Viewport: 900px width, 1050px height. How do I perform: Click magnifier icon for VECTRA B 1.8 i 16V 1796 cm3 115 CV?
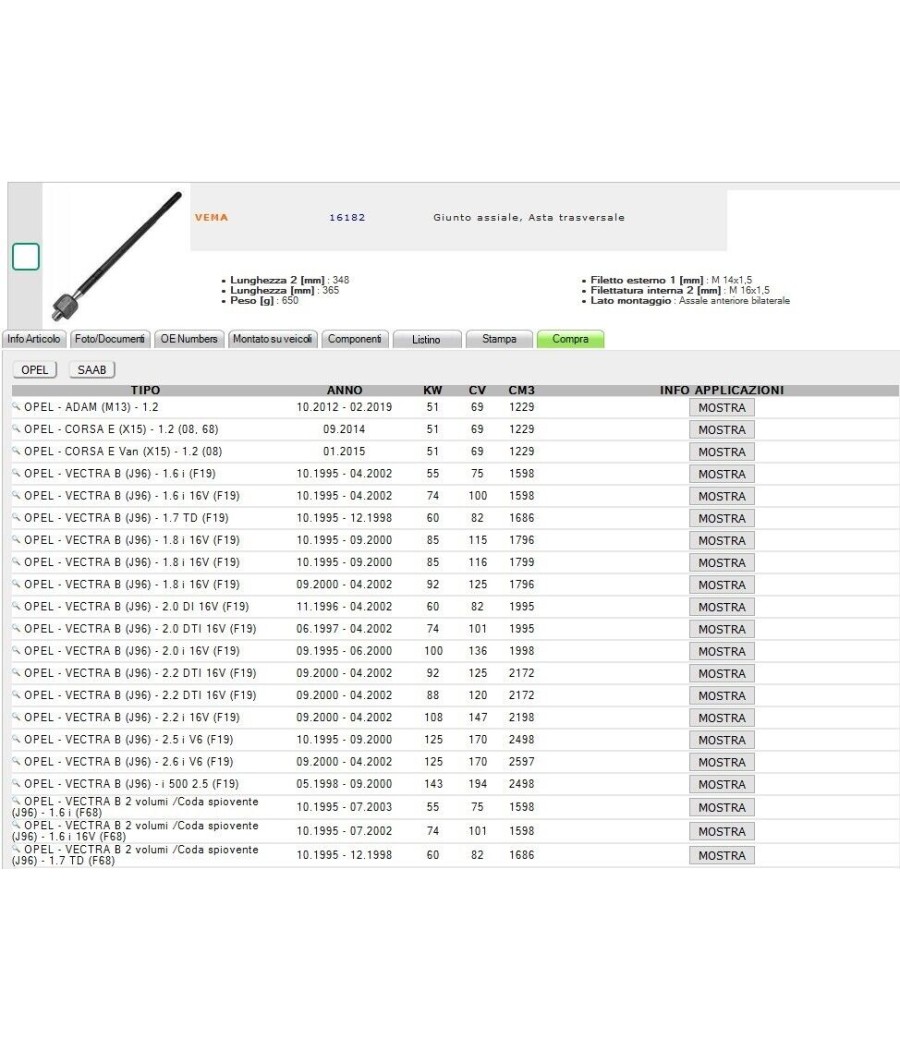pyautogui.click(x=16, y=539)
